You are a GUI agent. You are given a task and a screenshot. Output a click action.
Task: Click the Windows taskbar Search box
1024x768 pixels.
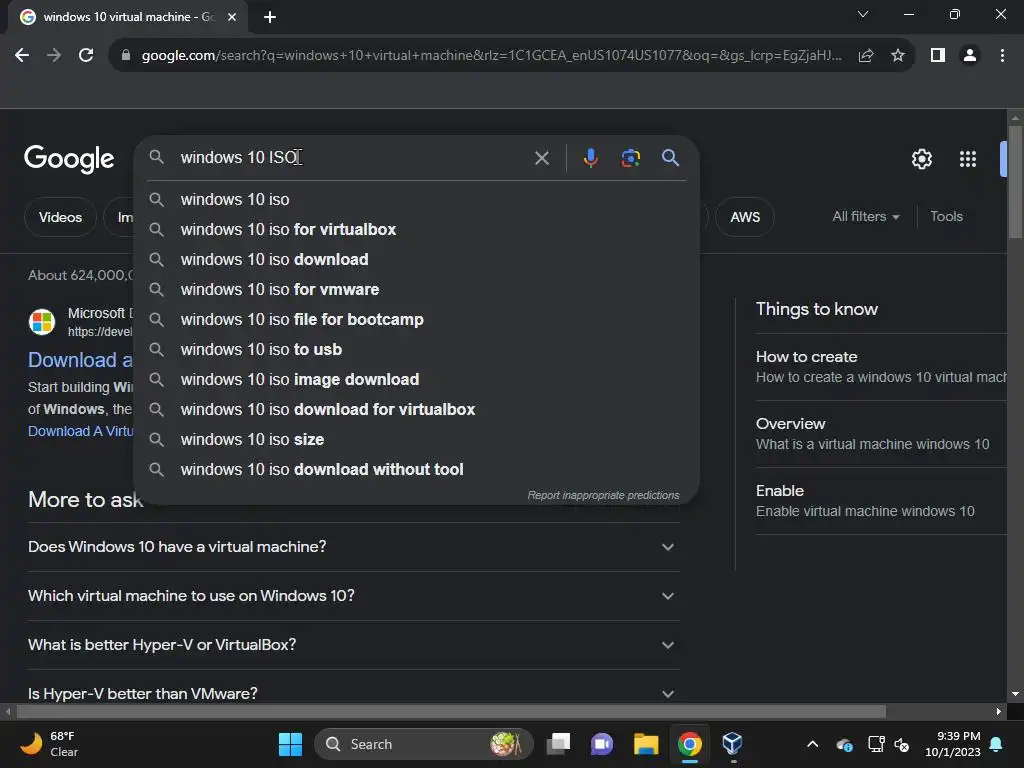[423, 744]
